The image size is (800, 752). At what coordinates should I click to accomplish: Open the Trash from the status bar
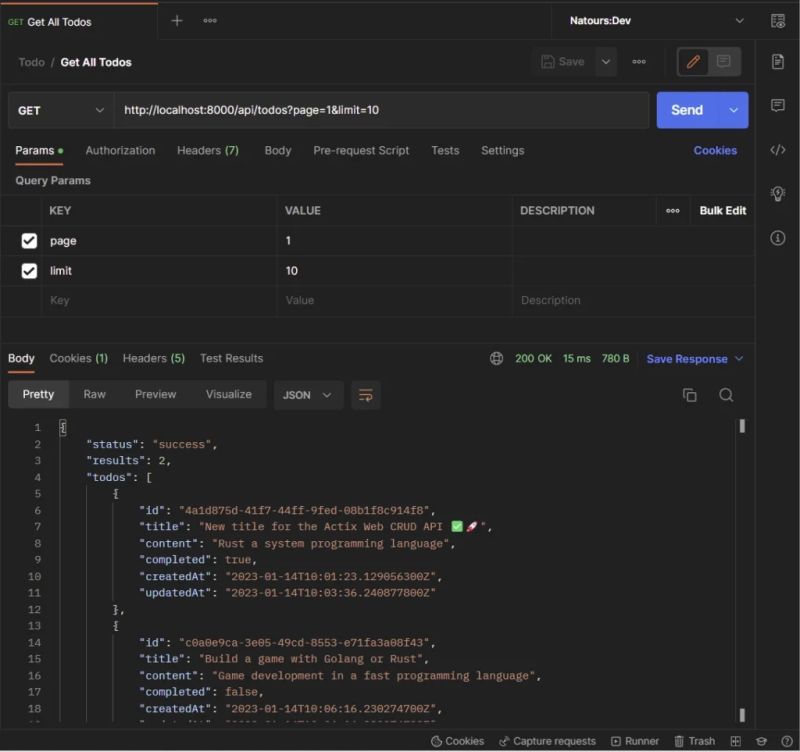pos(694,741)
